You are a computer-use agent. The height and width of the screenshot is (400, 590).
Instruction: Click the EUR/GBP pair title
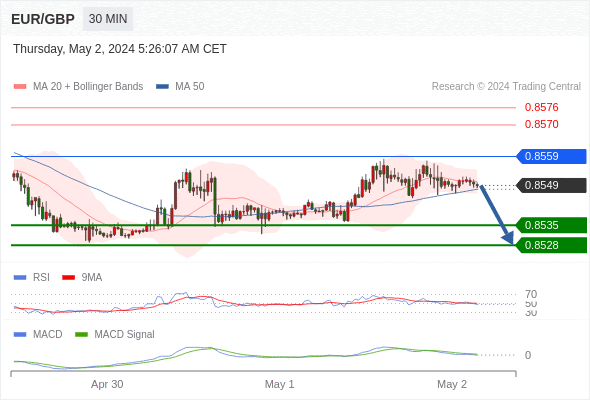coord(43,19)
